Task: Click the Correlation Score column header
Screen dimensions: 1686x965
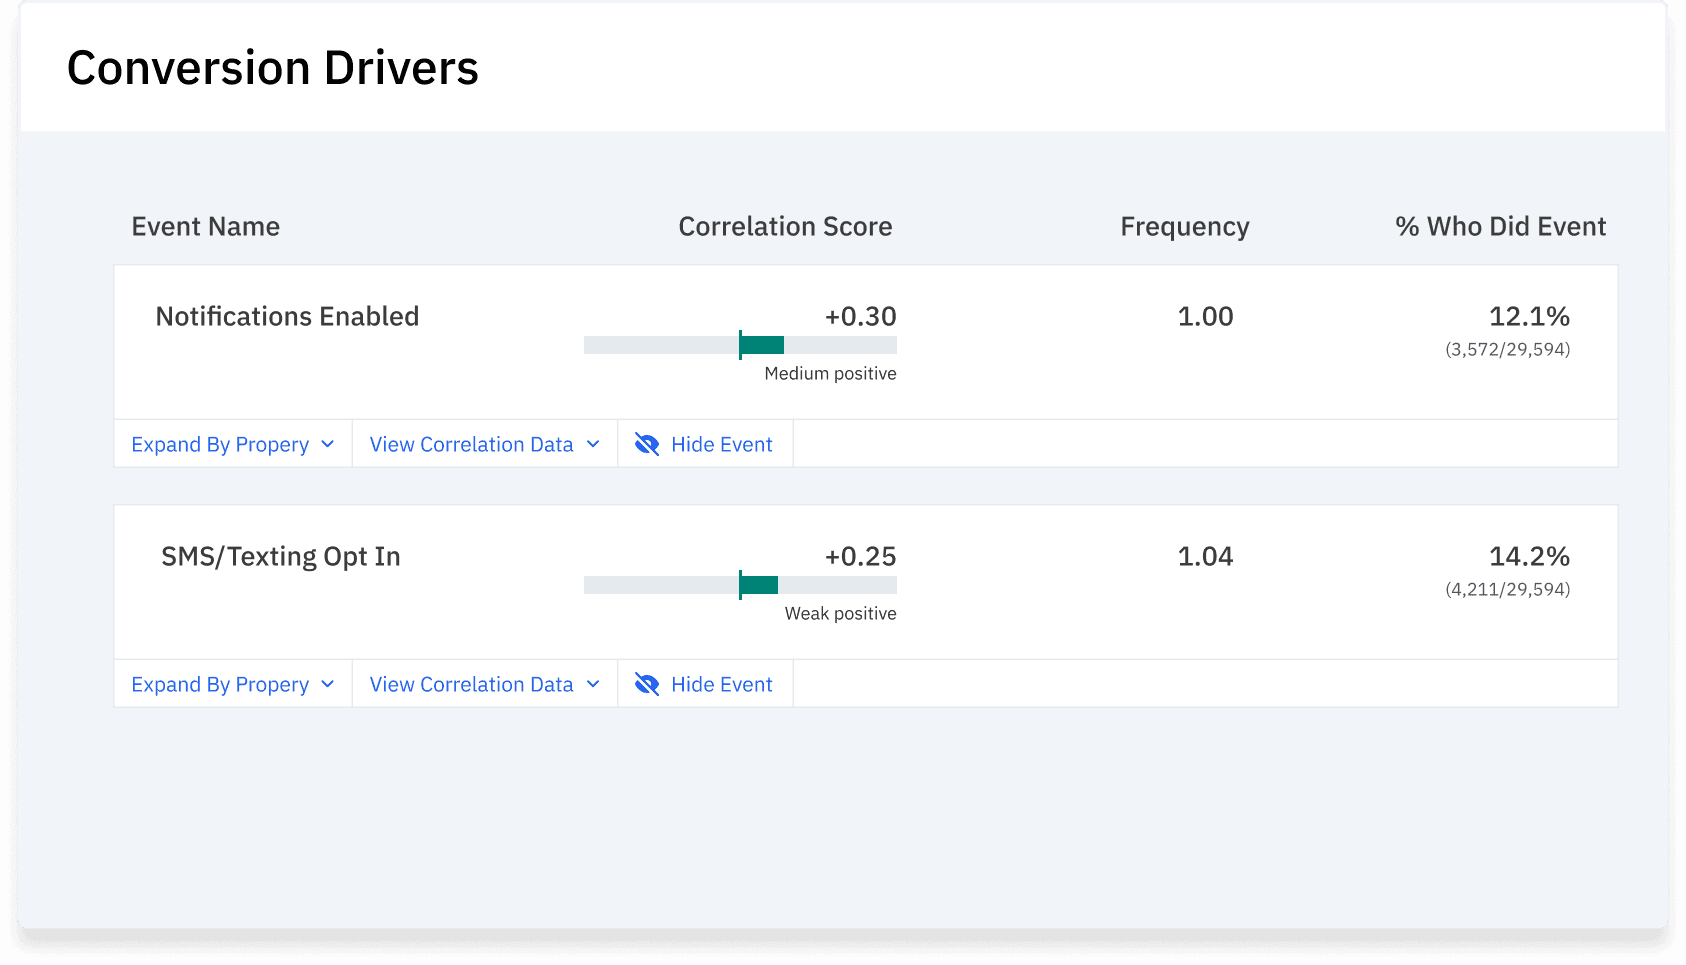Action: coord(785,227)
